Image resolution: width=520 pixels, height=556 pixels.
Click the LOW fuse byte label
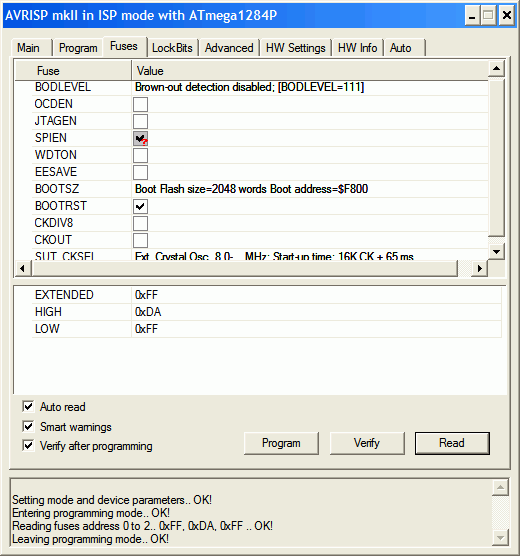point(47,329)
